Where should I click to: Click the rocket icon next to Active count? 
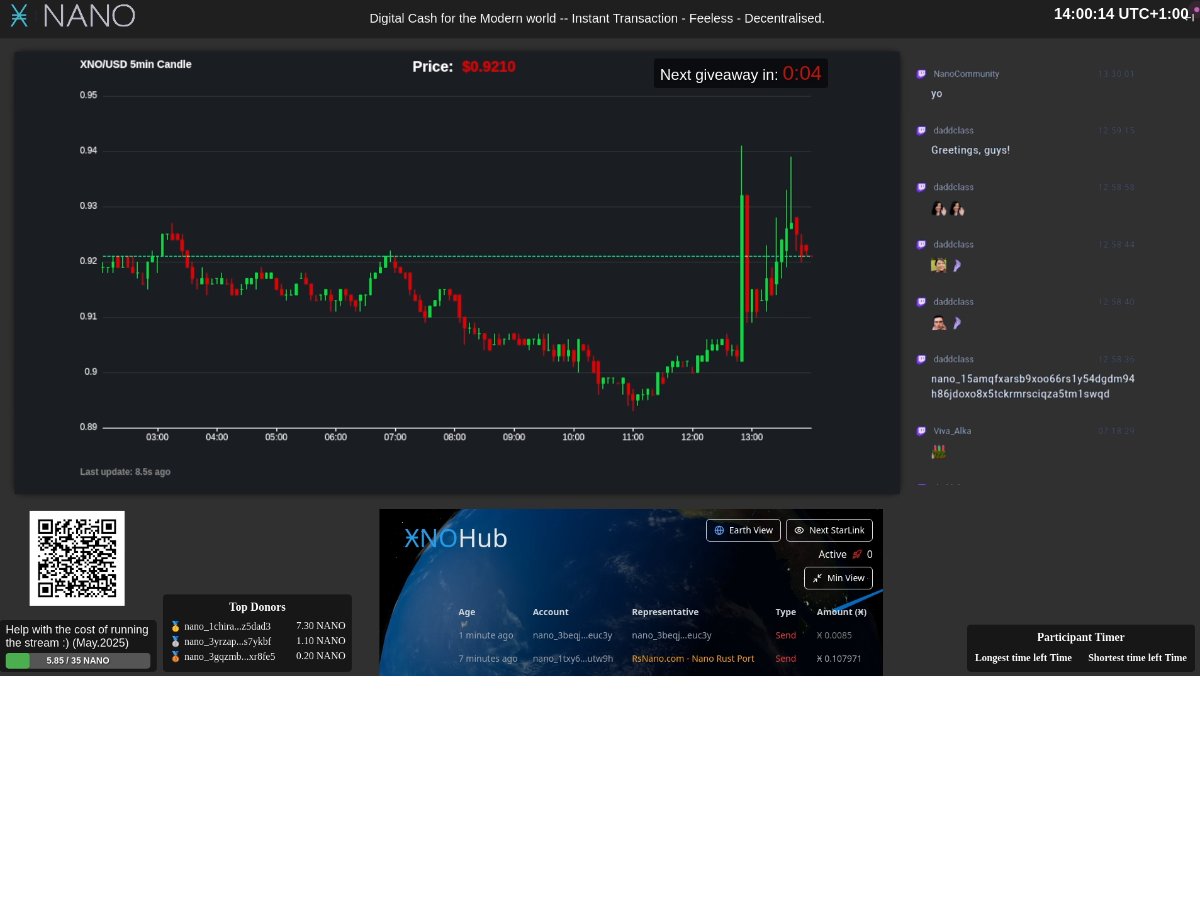point(856,554)
